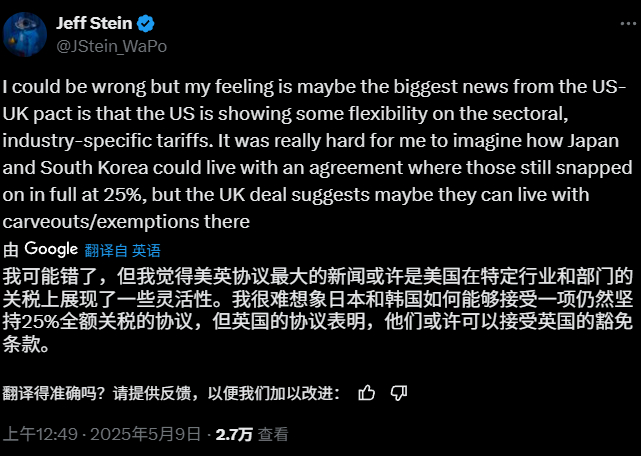The height and width of the screenshot is (456, 641).
Task: Click the 由 label before Google
Action: click(11, 250)
